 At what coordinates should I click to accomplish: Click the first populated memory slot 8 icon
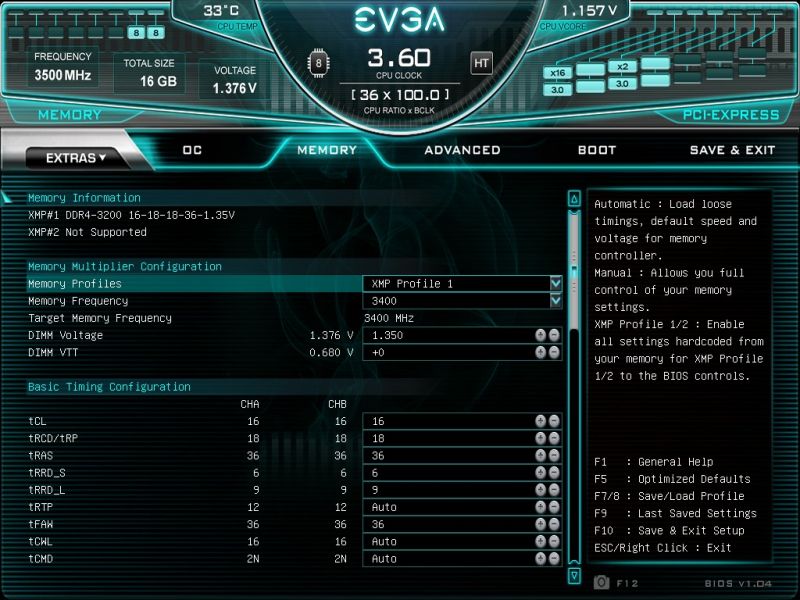(x=136, y=33)
